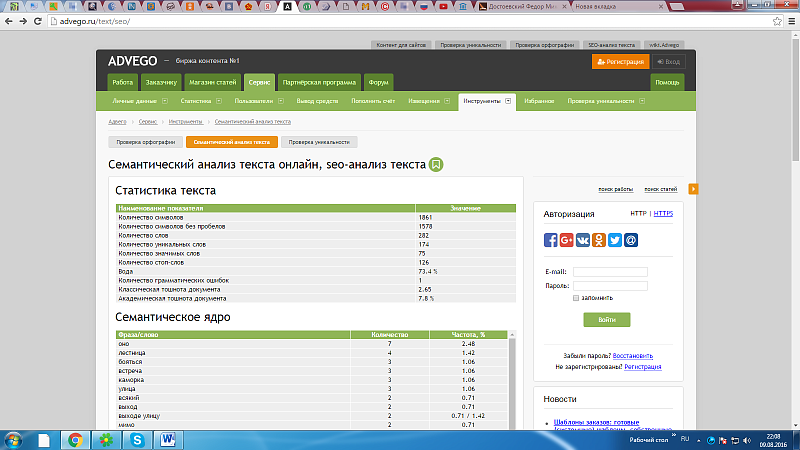
Task: Open Microsoft Word from the taskbar
Action: [x=167, y=440]
